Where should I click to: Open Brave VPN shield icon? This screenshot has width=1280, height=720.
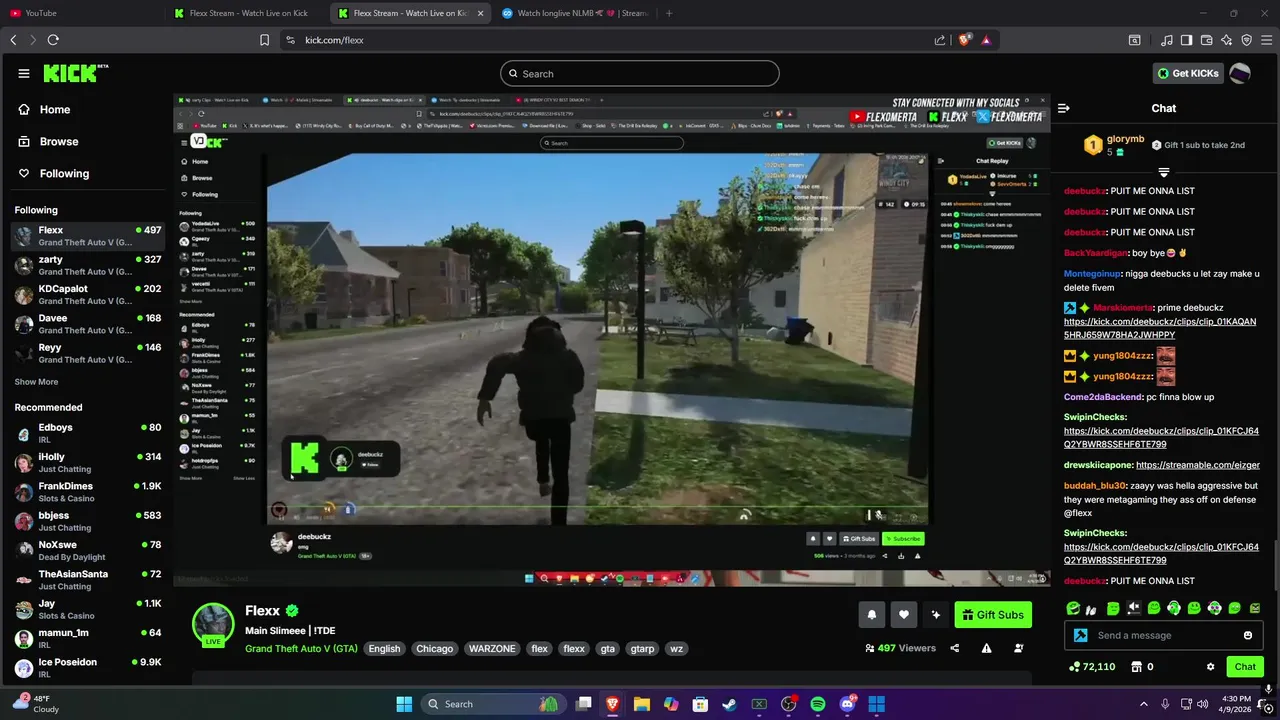point(1246,40)
